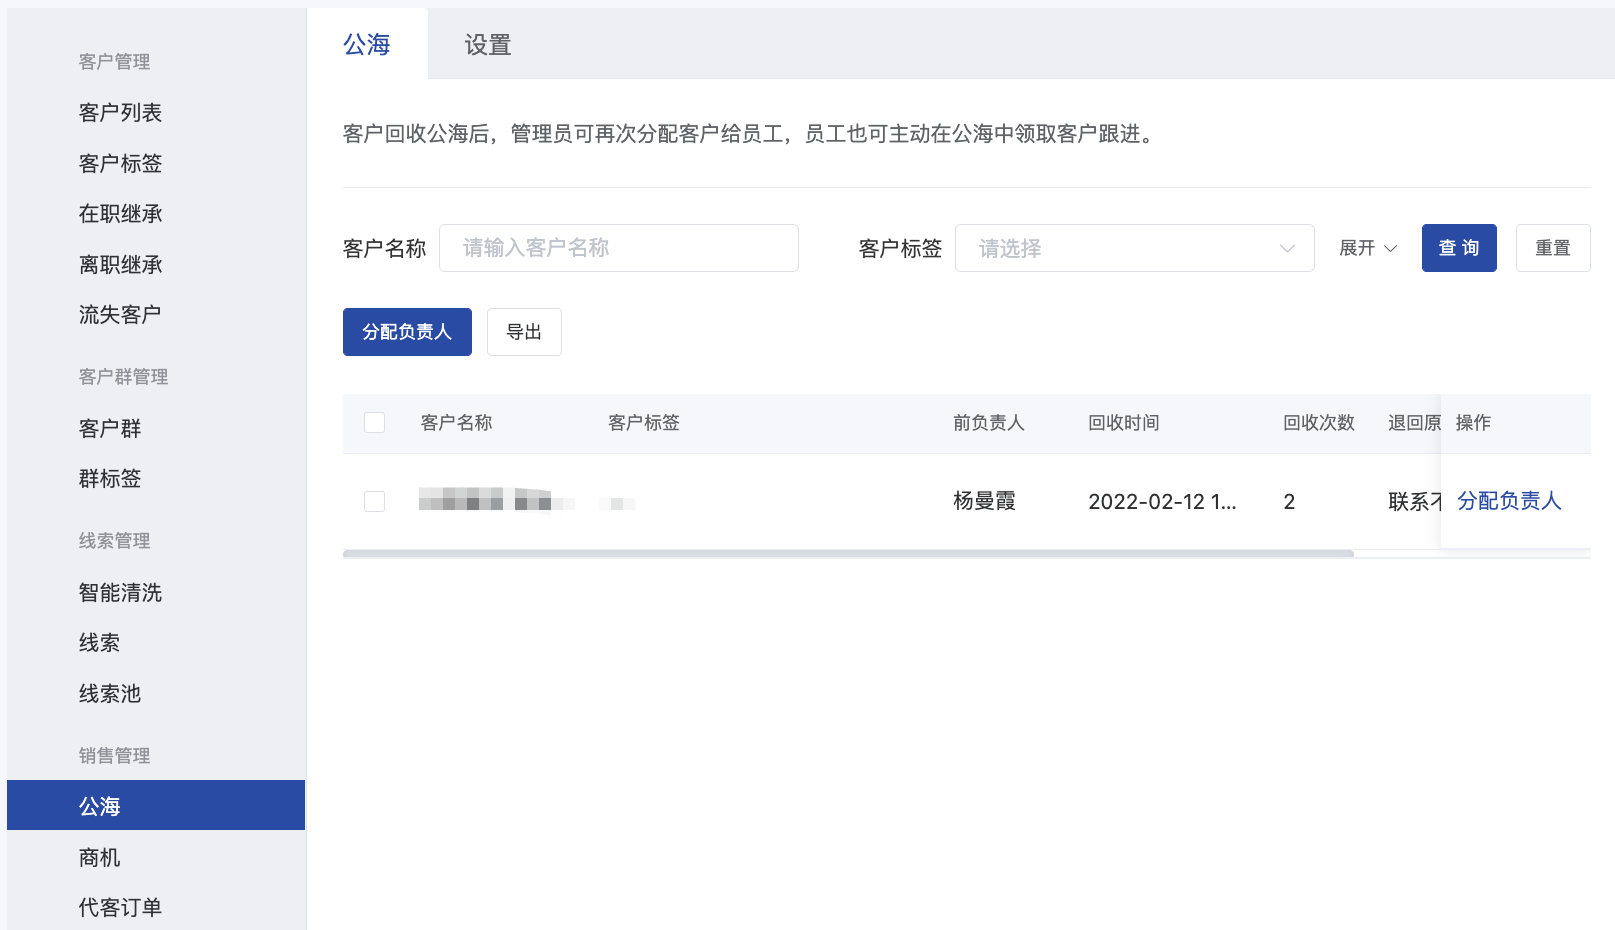Screen dimensions: 1615x930
Task: Click the 客户名称 column header
Action: [x=457, y=423]
